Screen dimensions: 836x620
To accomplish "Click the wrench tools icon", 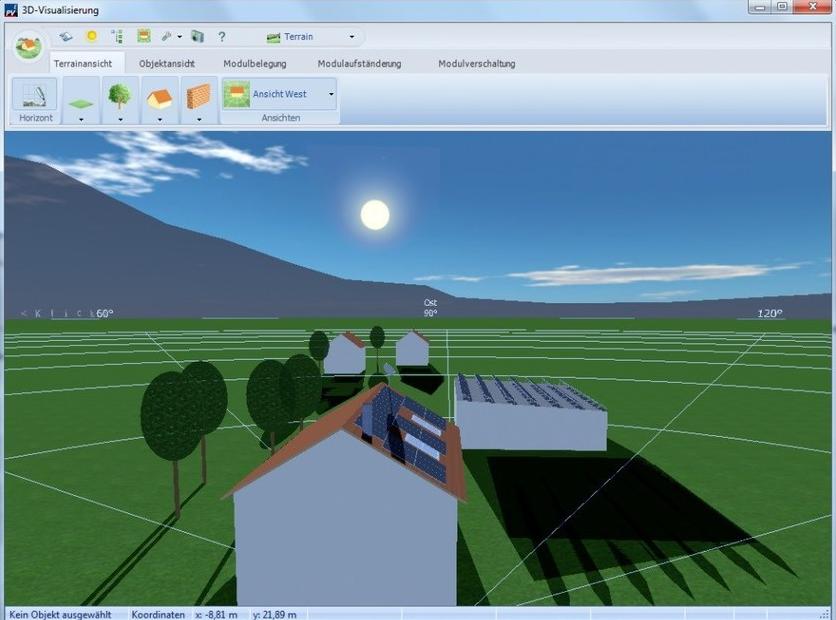I will pyautogui.click(x=166, y=37).
